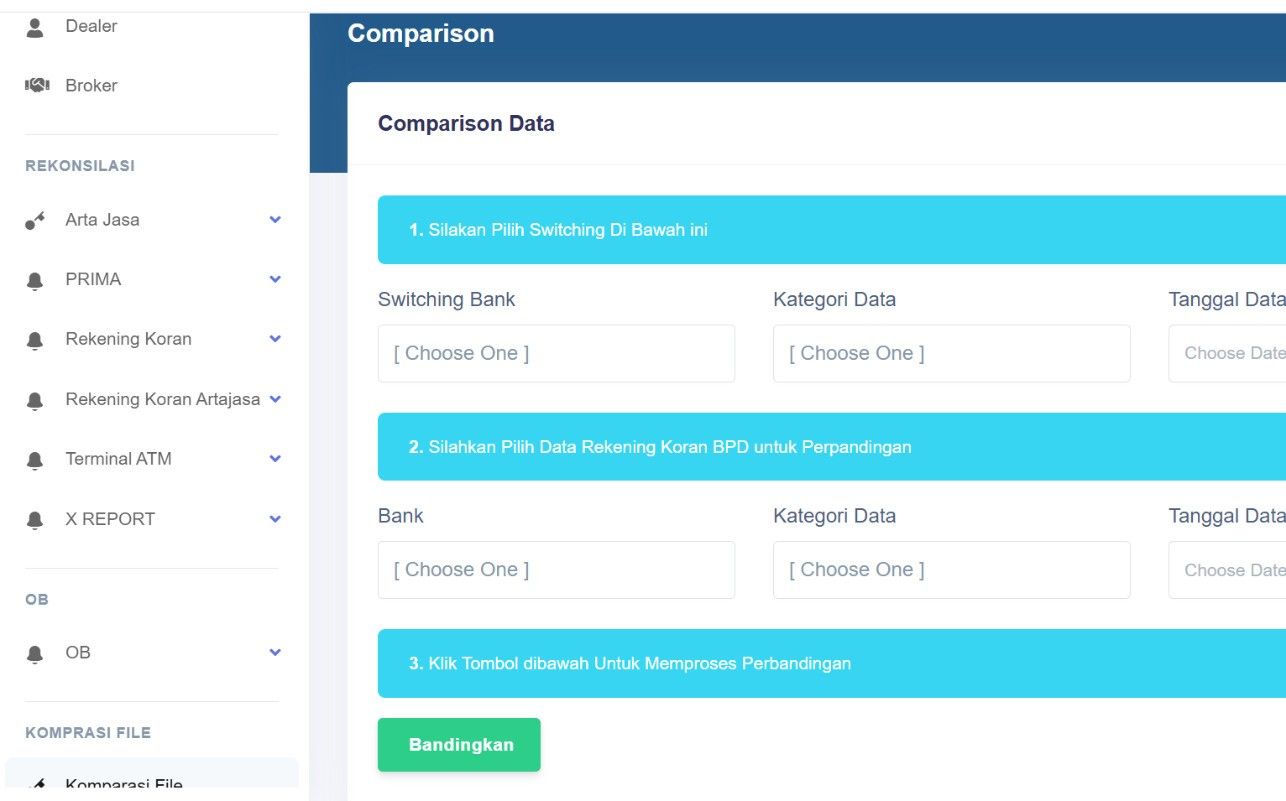Click the person icon next to Dealer

(35, 27)
